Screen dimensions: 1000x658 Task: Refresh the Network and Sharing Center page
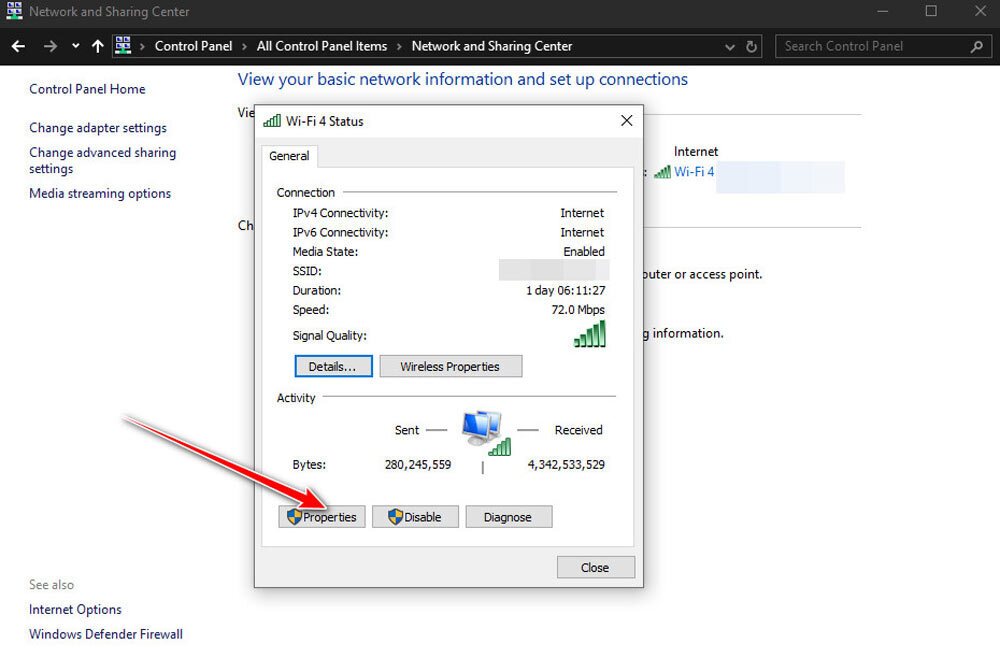pos(751,47)
